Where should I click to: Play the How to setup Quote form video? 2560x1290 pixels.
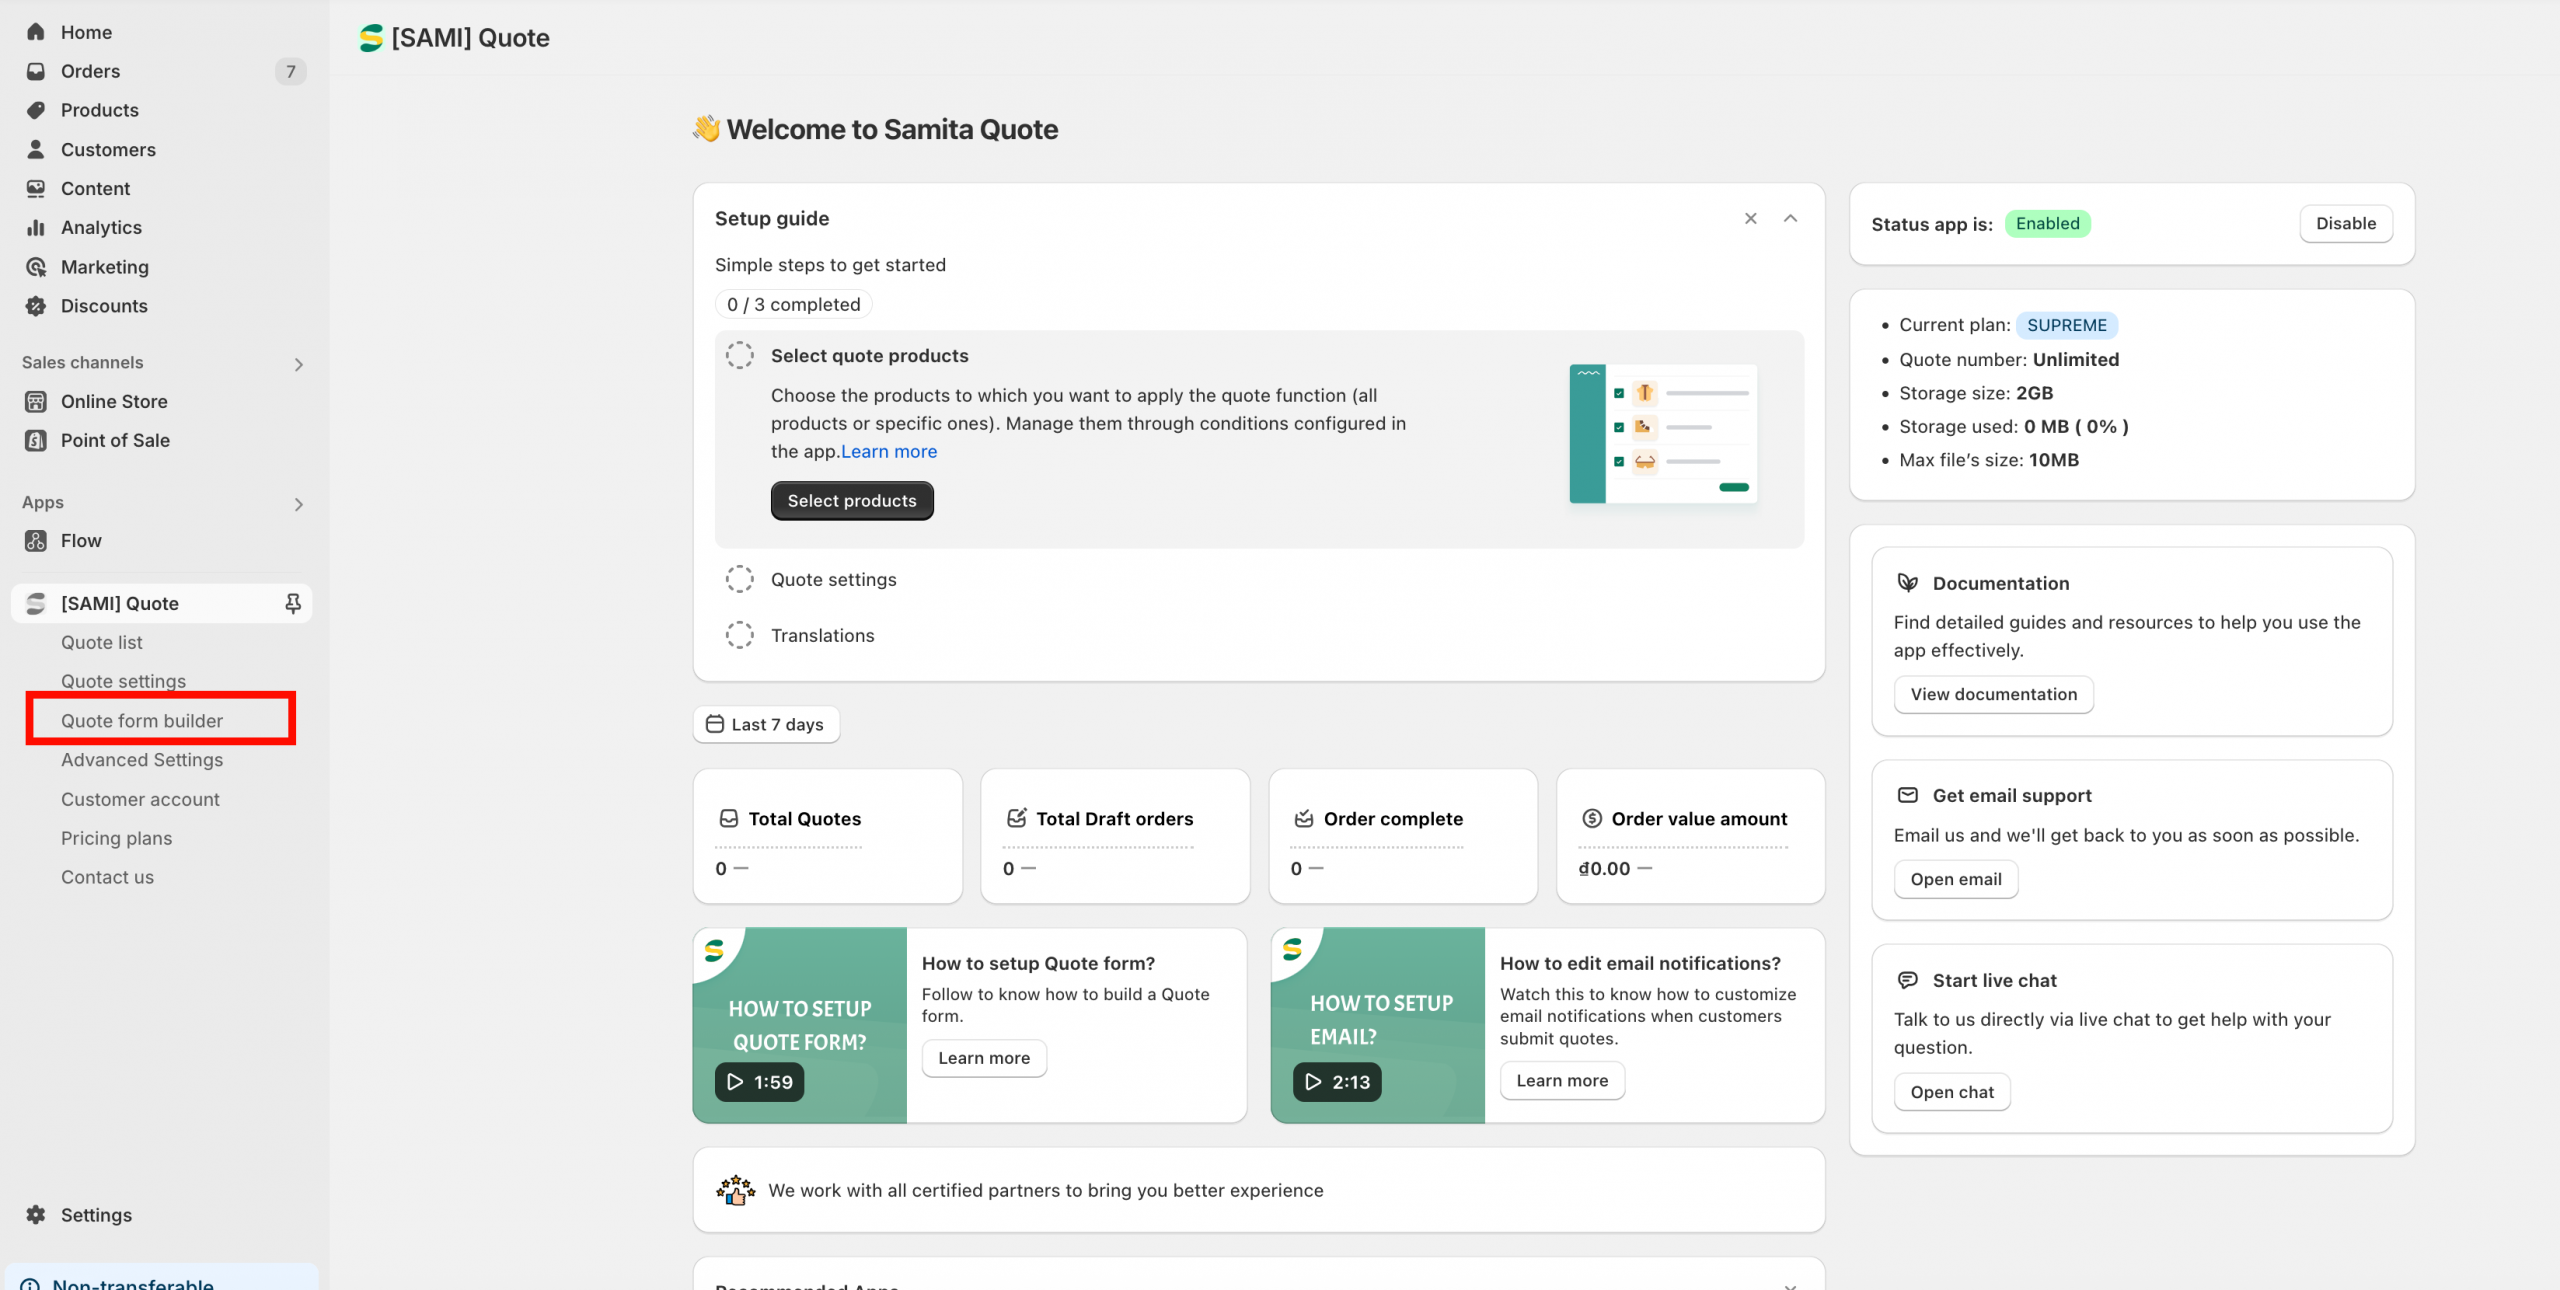point(759,1082)
